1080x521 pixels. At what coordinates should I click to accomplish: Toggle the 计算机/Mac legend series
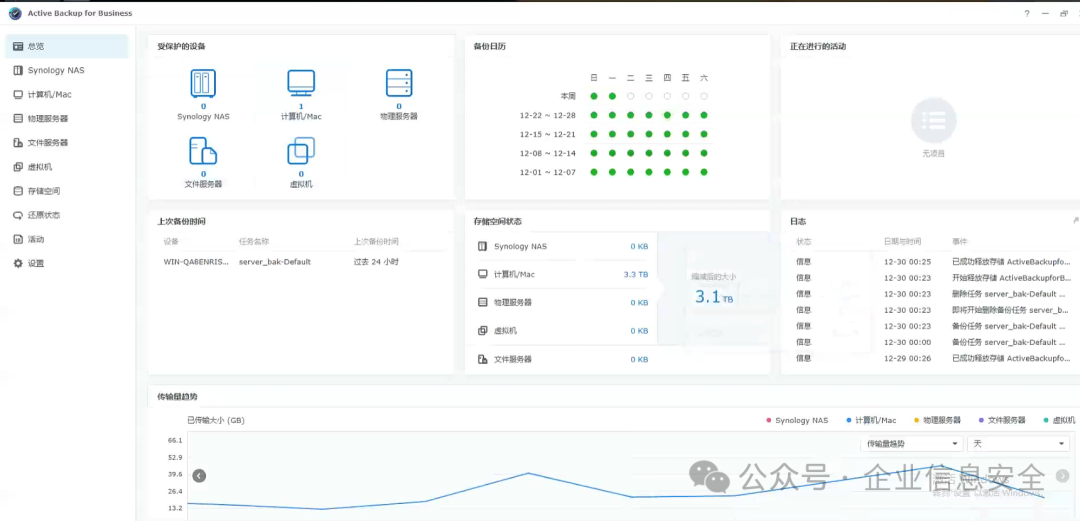pos(871,420)
